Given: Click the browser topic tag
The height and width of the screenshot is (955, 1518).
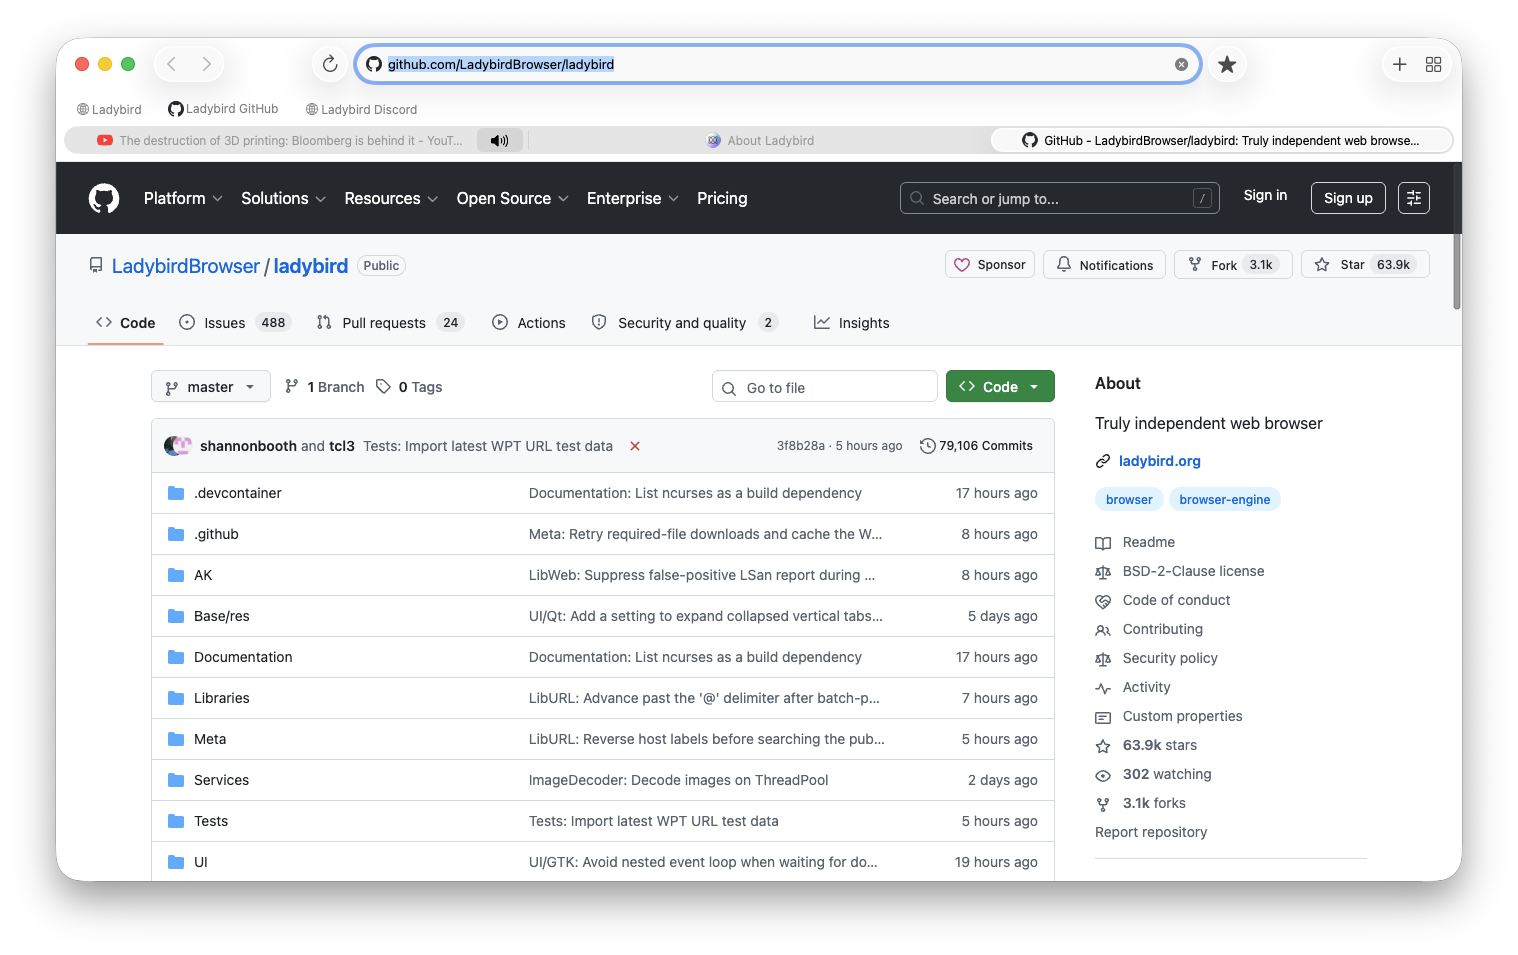Looking at the screenshot, I should 1129,499.
